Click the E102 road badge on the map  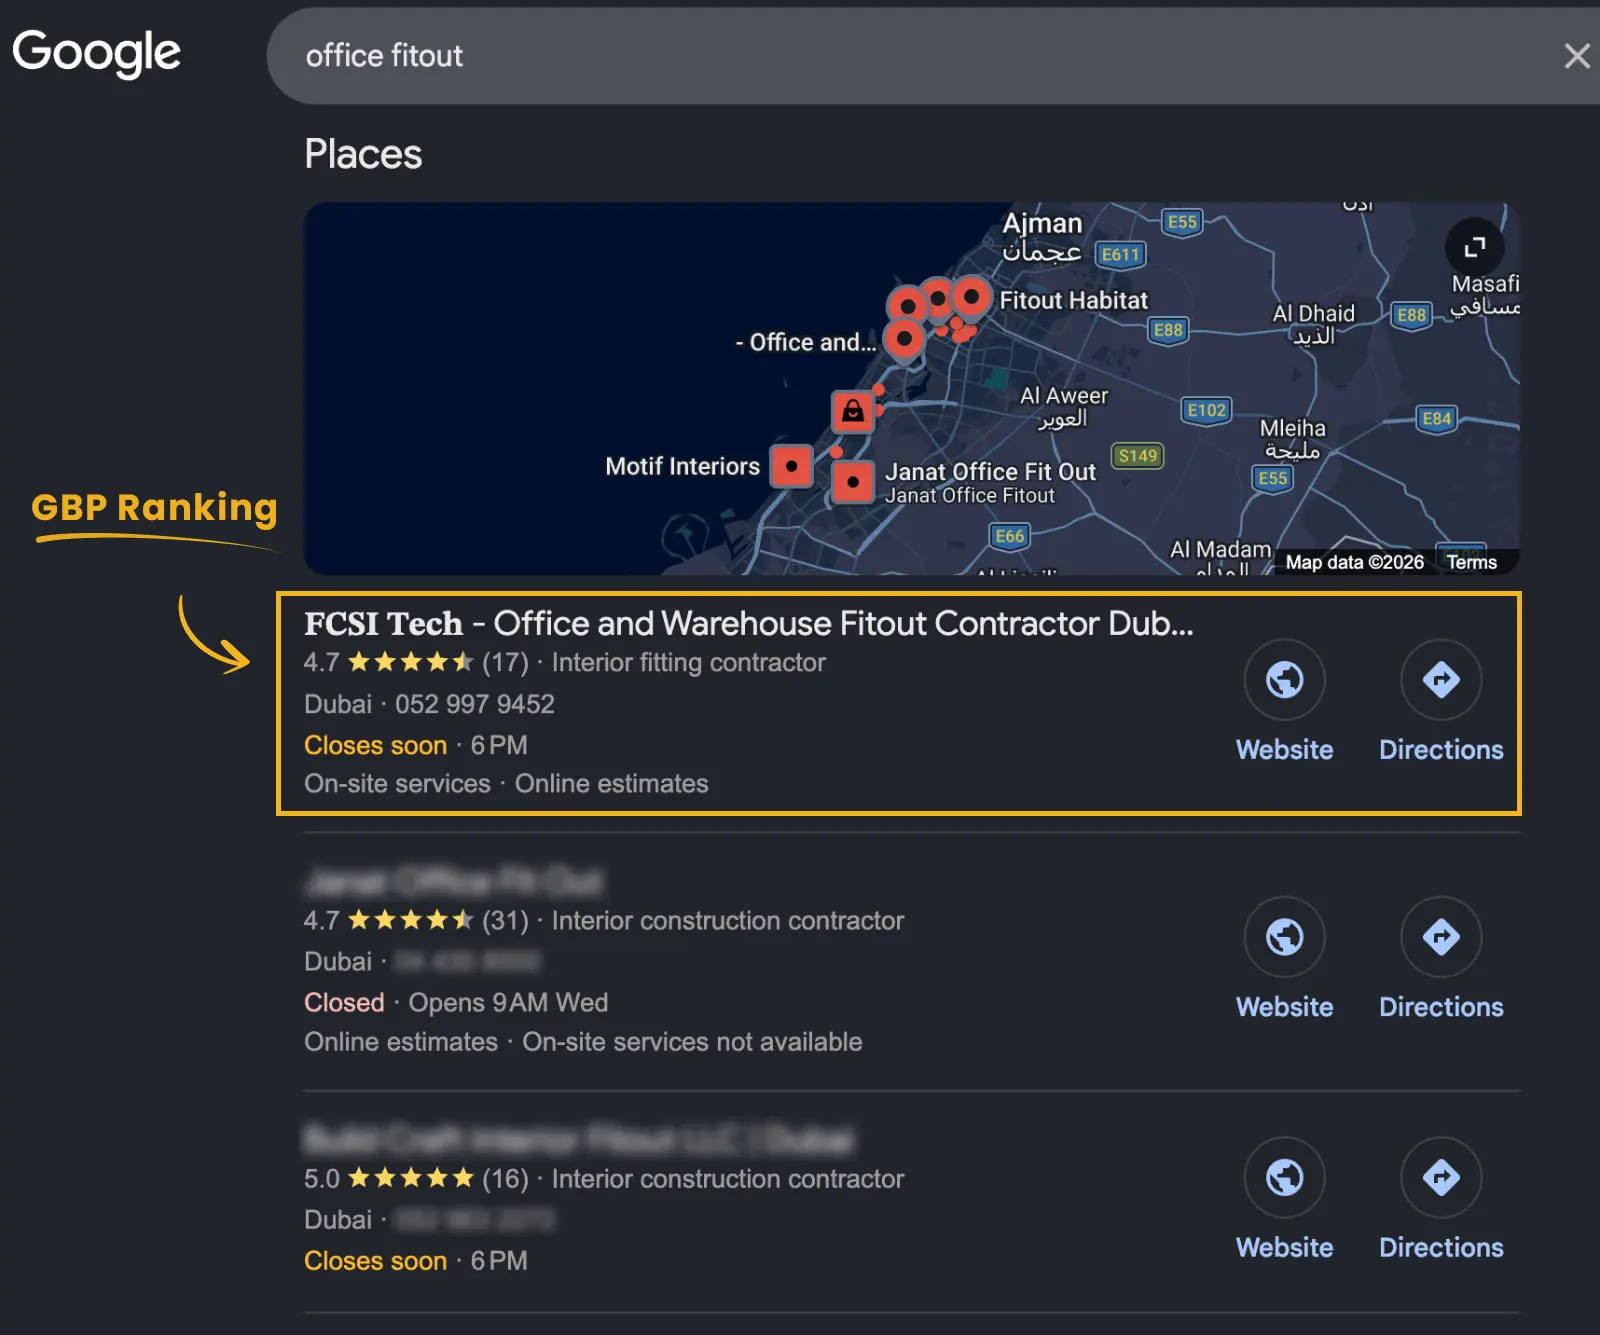click(1206, 410)
